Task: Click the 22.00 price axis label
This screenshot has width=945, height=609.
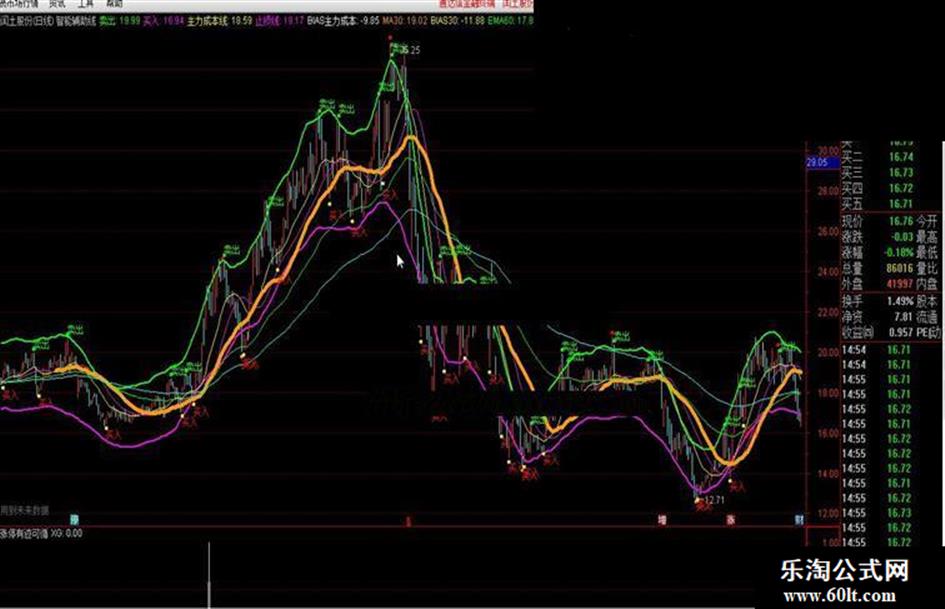Action: coord(828,312)
